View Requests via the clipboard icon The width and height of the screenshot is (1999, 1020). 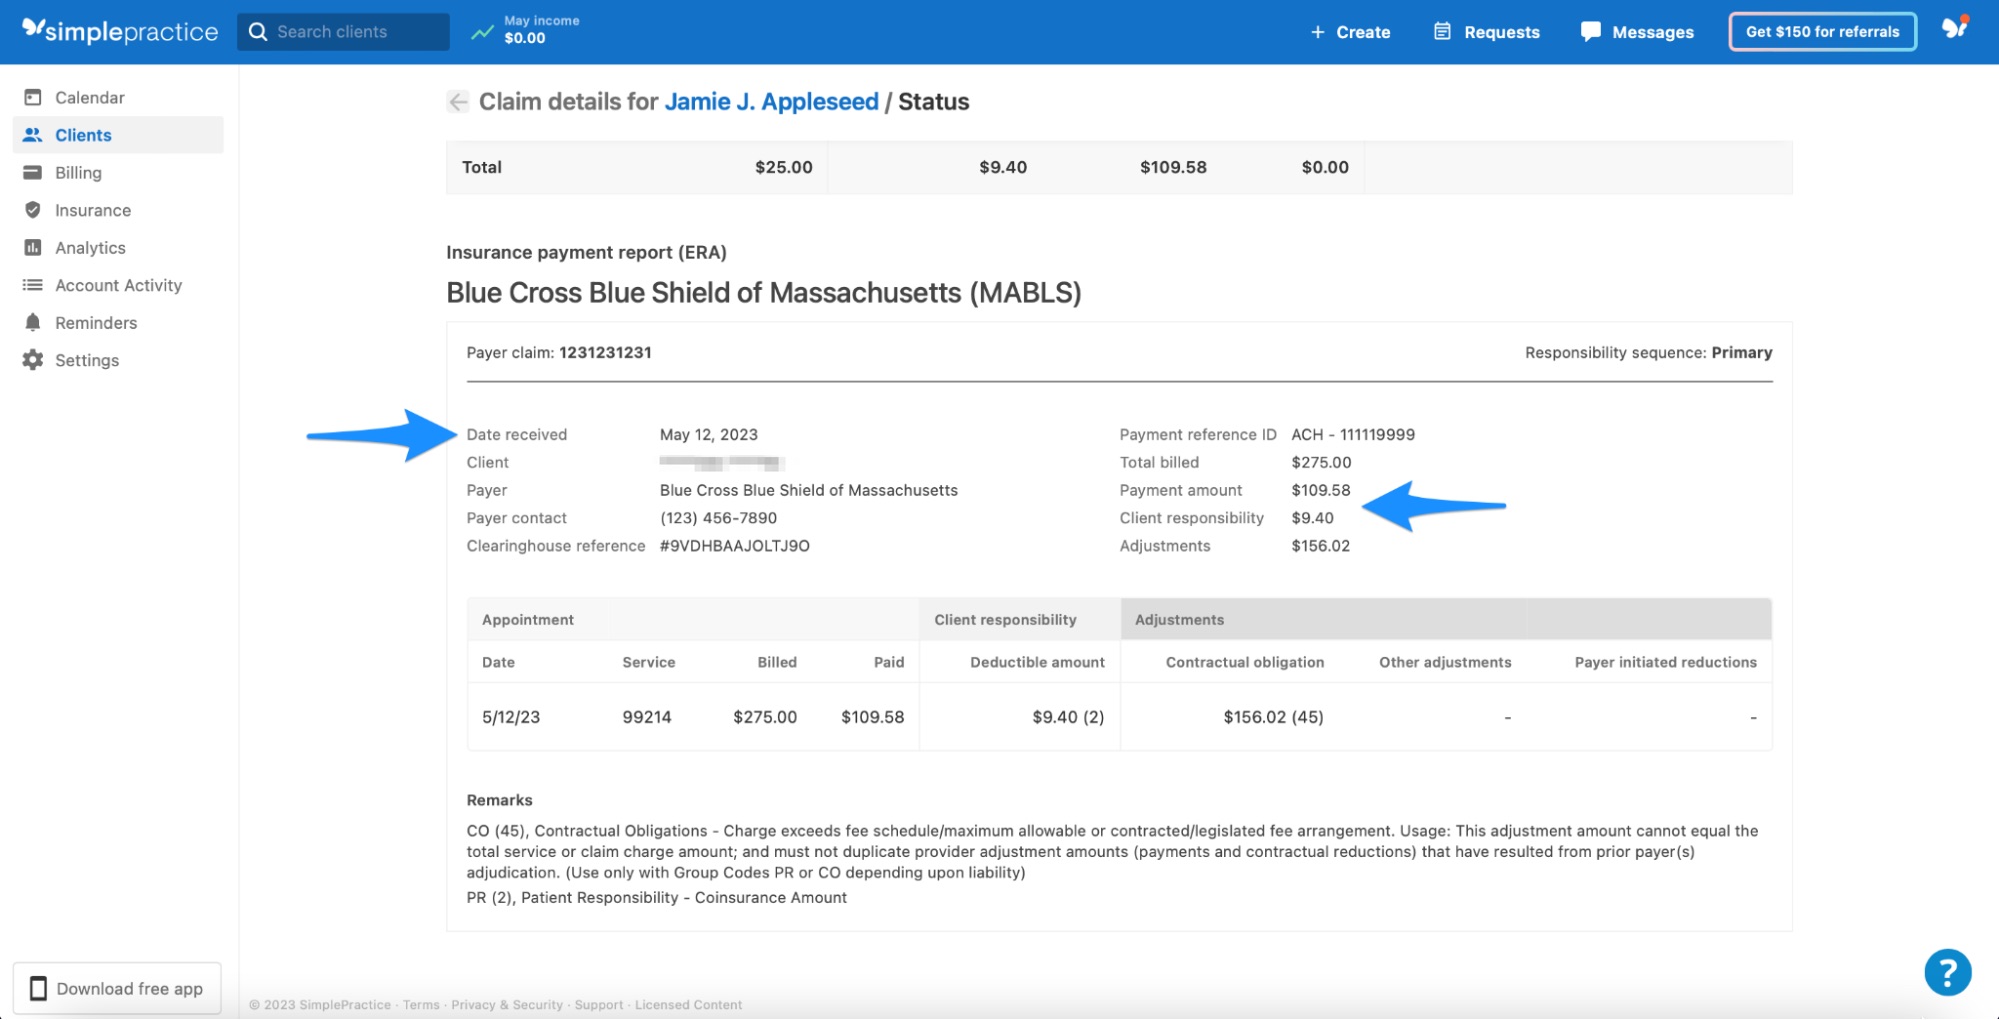pyautogui.click(x=1441, y=31)
